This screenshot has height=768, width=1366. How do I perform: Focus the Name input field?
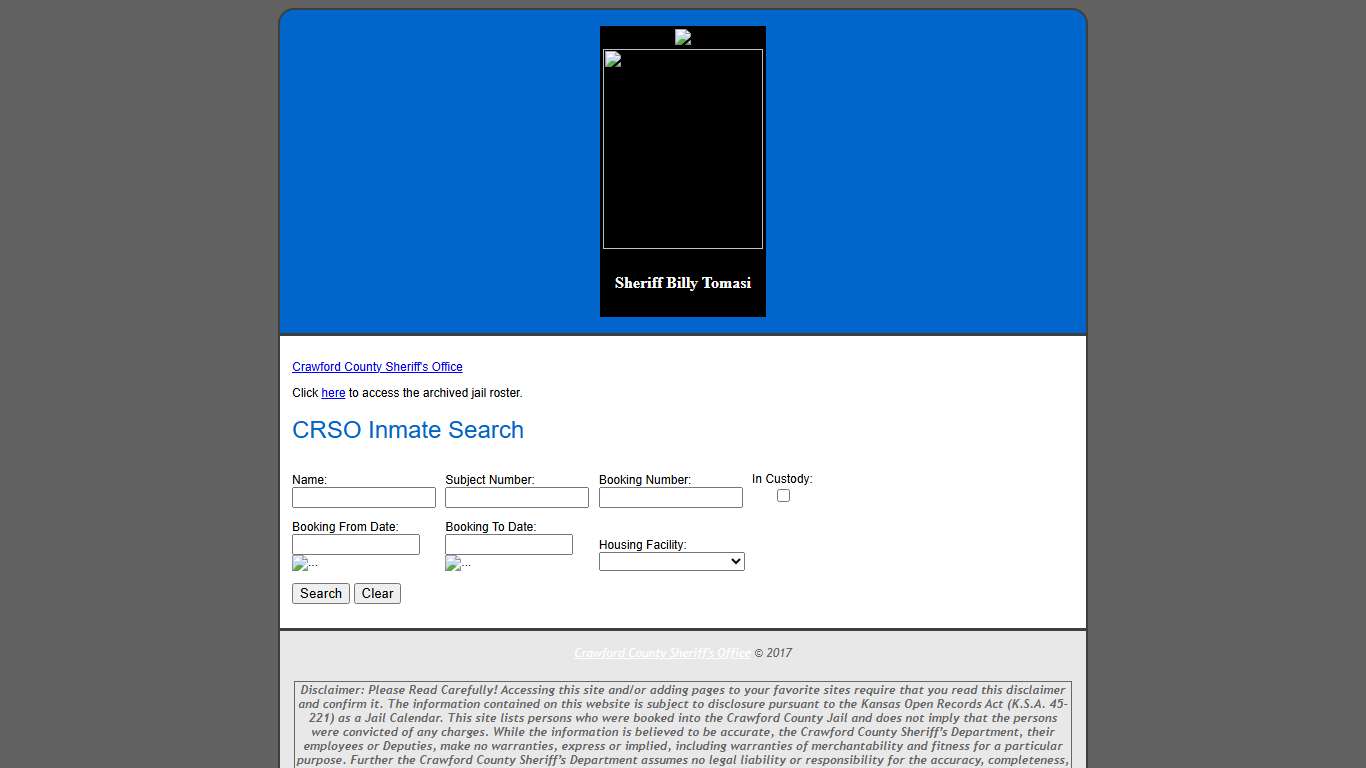pos(364,498)
